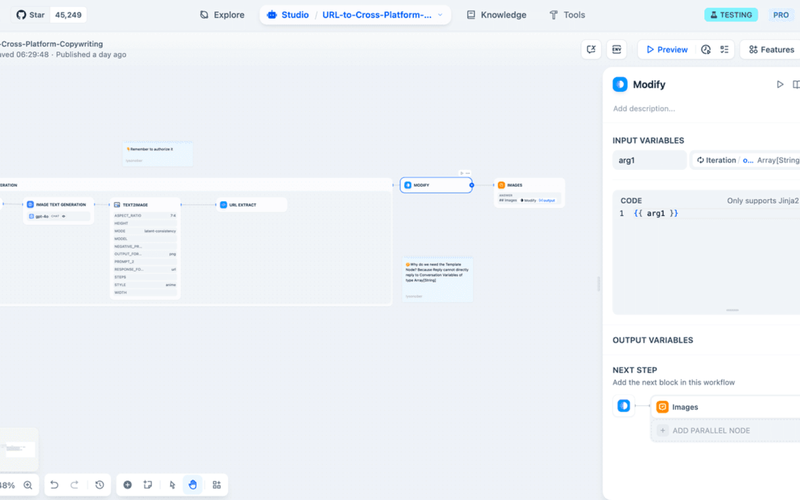Click the gpt-4o model row in LLM node
Image resolution: width=800 pixels, height=500 pixels.
pyautogui.click(x=59, y=216)
